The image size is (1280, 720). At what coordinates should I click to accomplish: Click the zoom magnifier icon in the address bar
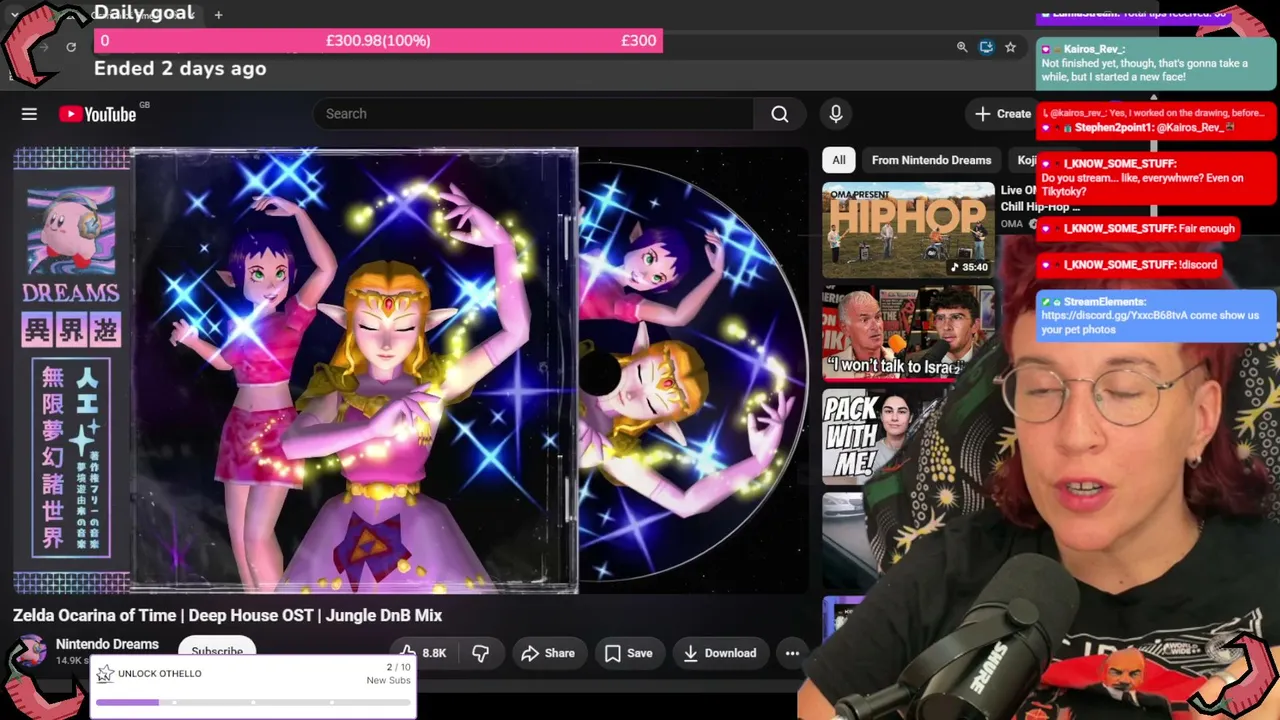tap(962, 47)
